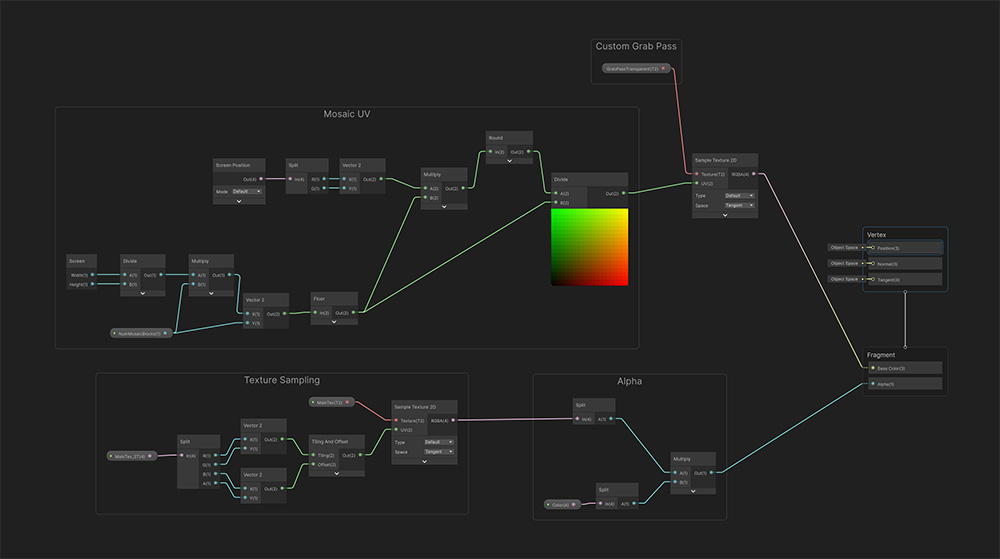Select the Alpha(1) block in Fragment

pyautogui.click(x=905, y=384)
